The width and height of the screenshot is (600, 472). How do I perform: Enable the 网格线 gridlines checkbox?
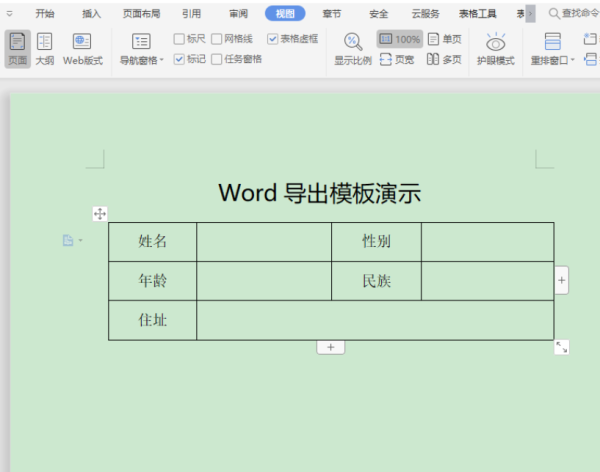click(x=217, y=39)
